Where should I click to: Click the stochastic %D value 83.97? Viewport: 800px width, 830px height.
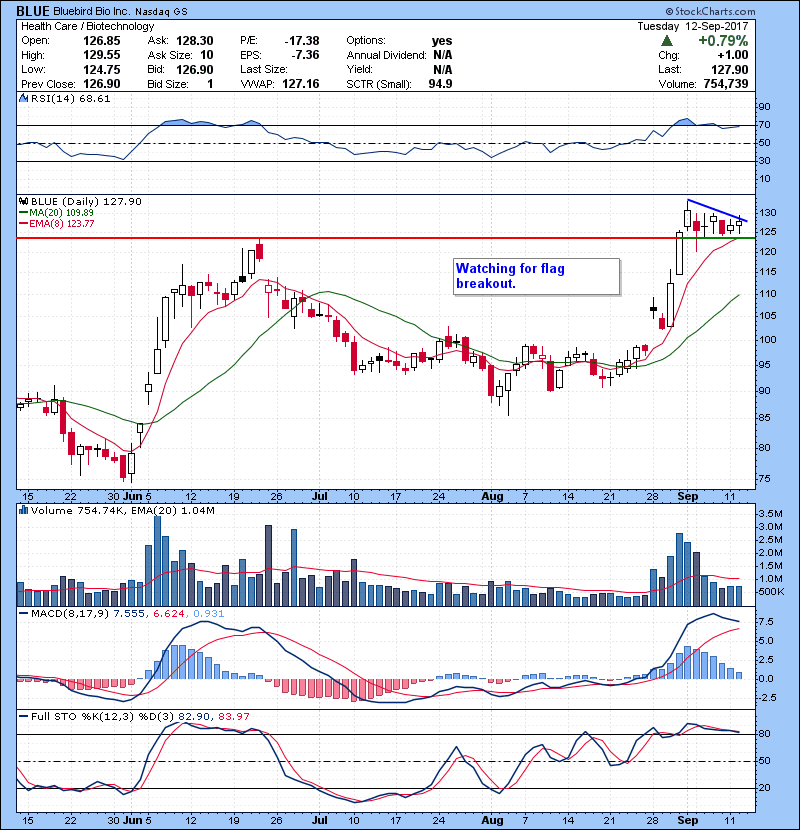pyautogui.click(x=234, y=716)
